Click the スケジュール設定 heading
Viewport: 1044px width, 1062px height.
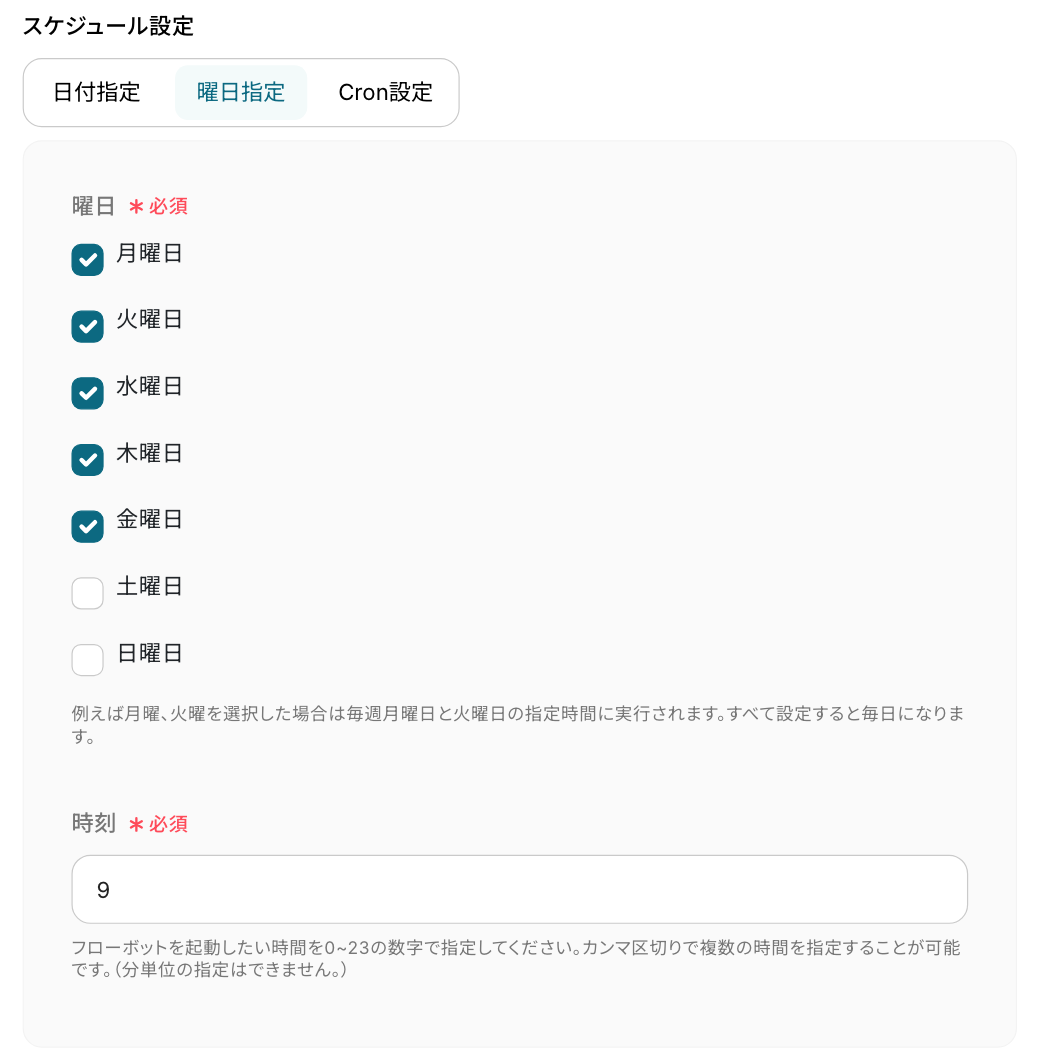pyautogui.click(x=108, y=26)
